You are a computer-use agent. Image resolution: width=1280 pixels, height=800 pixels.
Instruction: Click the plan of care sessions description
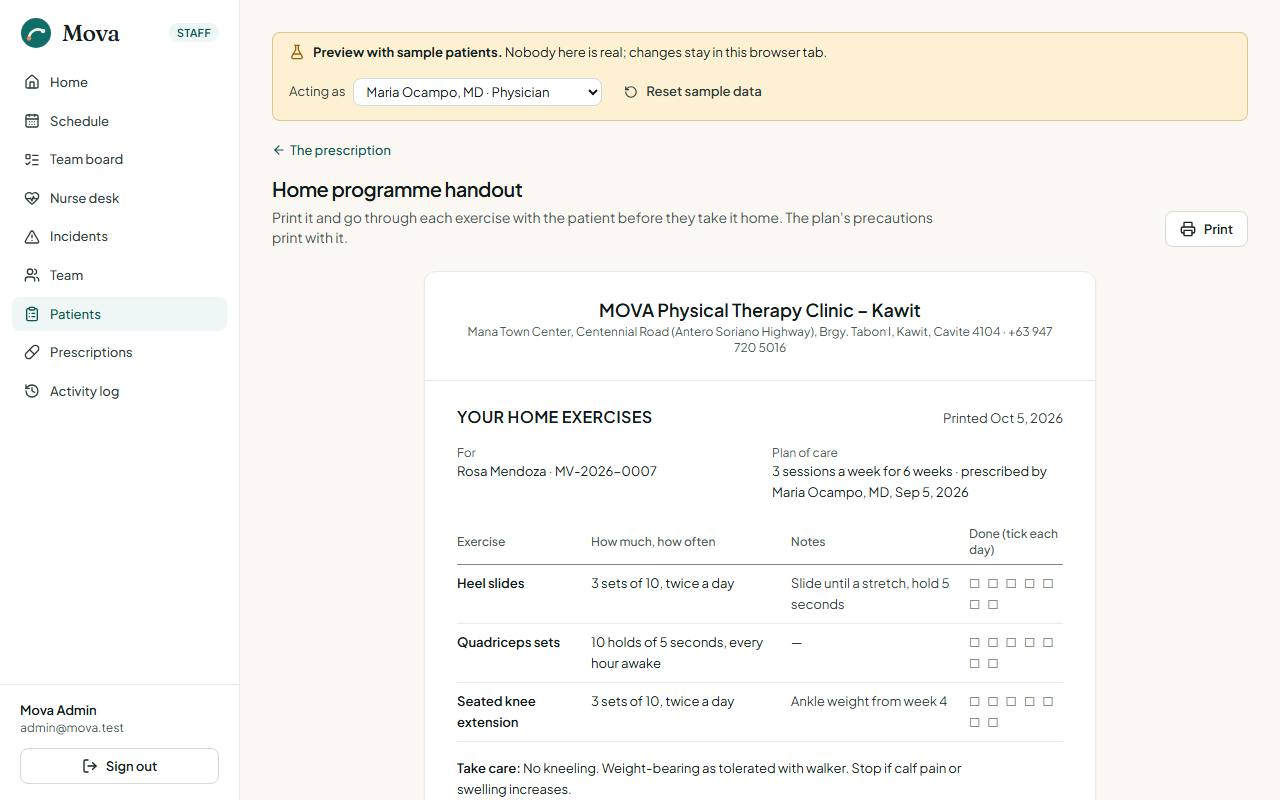910,481
